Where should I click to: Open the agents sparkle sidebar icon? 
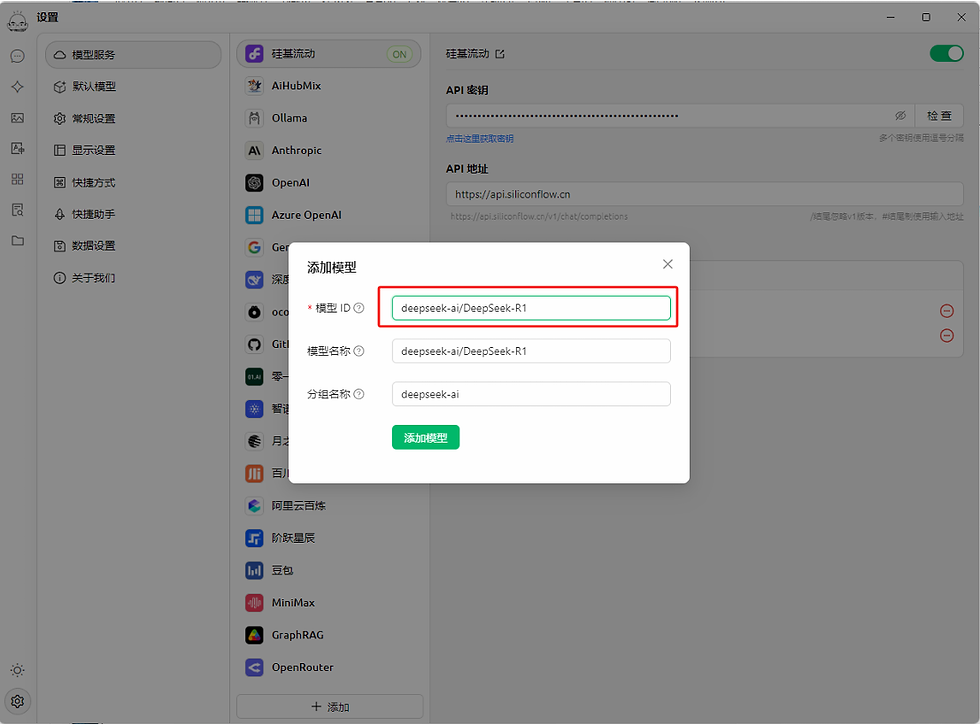18,87
